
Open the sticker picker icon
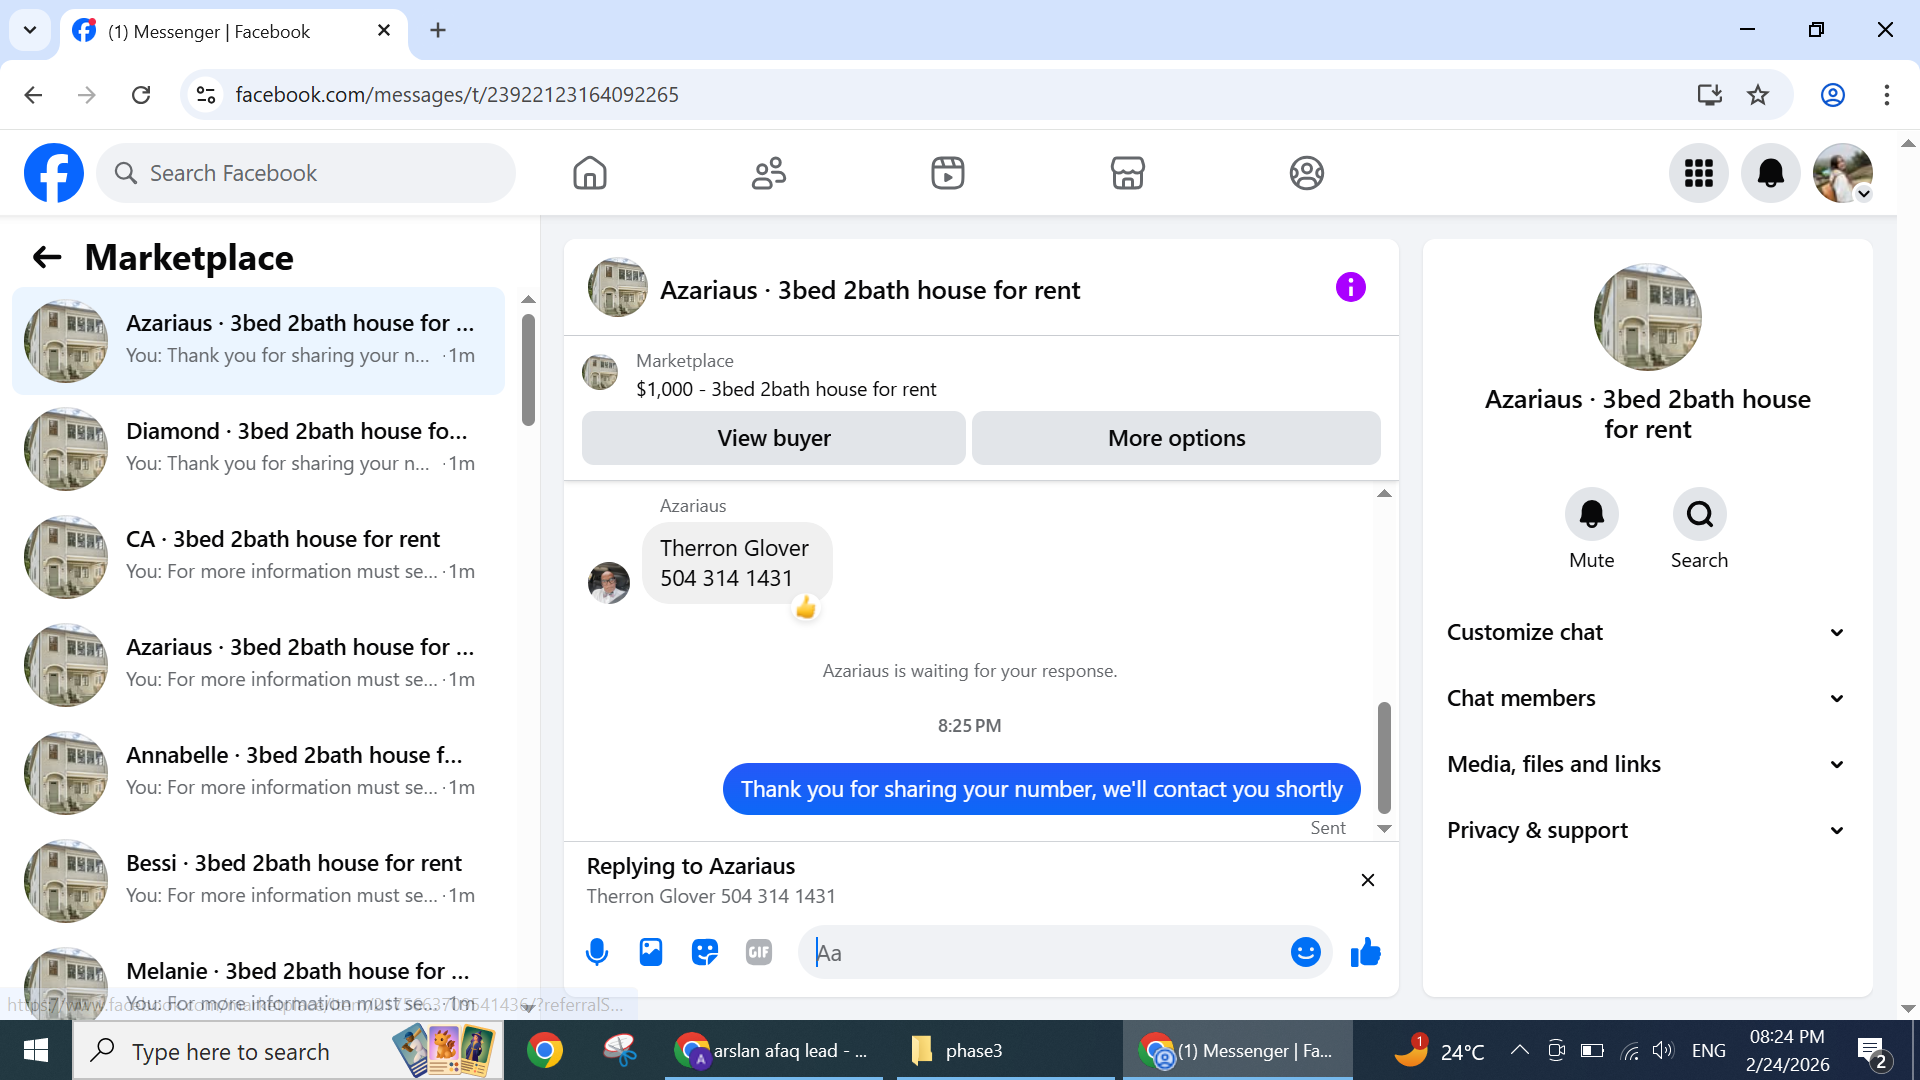click(x=705, y=952)
